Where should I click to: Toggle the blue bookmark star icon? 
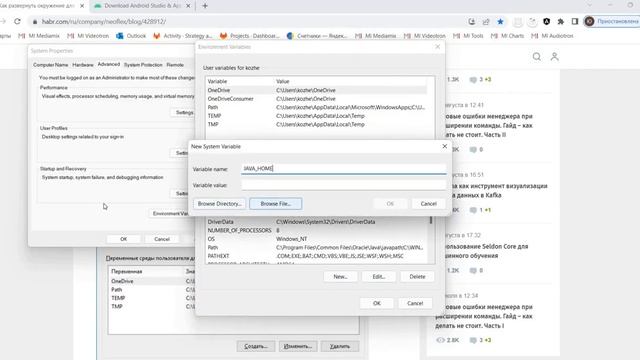[500, 21]
